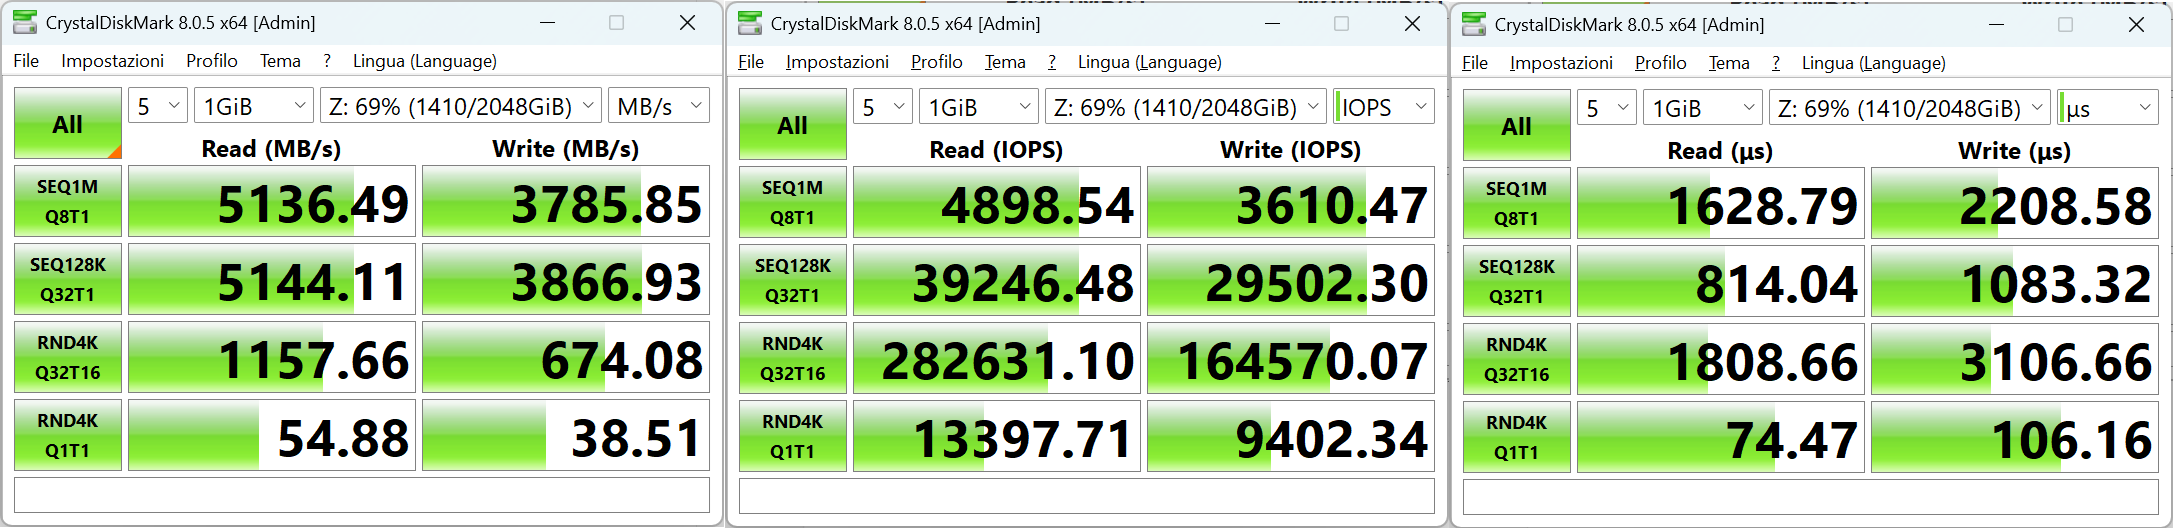The height and width of the screenshot is (528, 2173).
Task: Open the Profilo menu in the IOPS window
Action: (936, 62)
